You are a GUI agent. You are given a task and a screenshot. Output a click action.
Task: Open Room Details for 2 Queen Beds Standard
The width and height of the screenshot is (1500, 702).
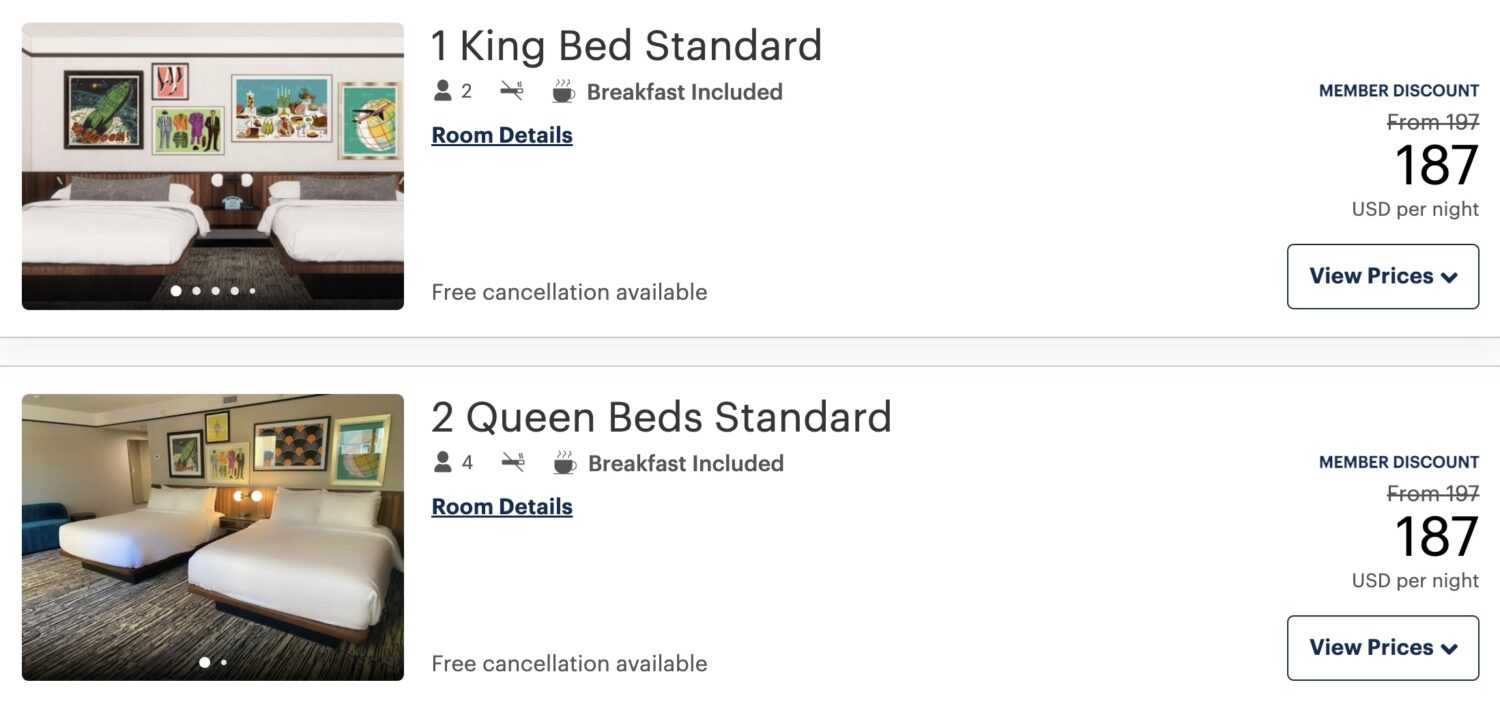point(501,506)
